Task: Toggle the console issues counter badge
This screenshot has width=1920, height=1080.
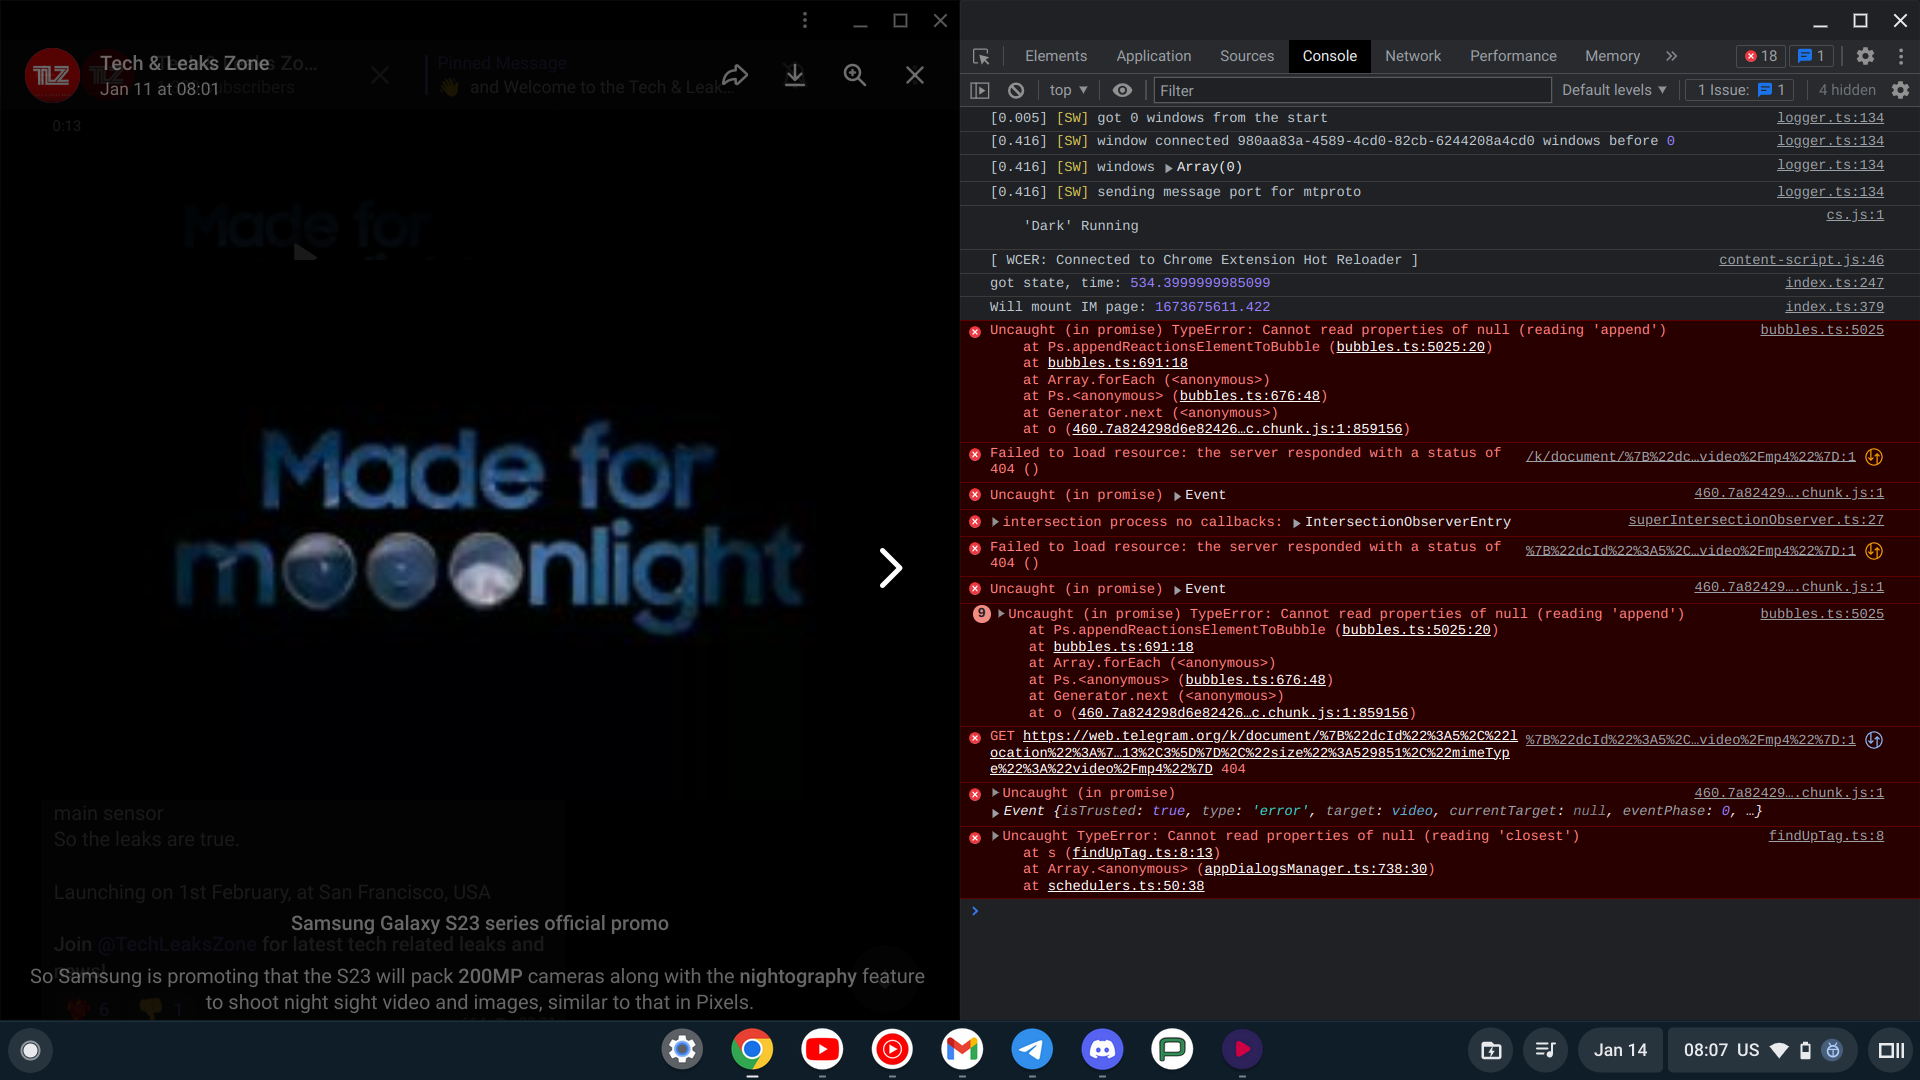Action: [1810, 56]
